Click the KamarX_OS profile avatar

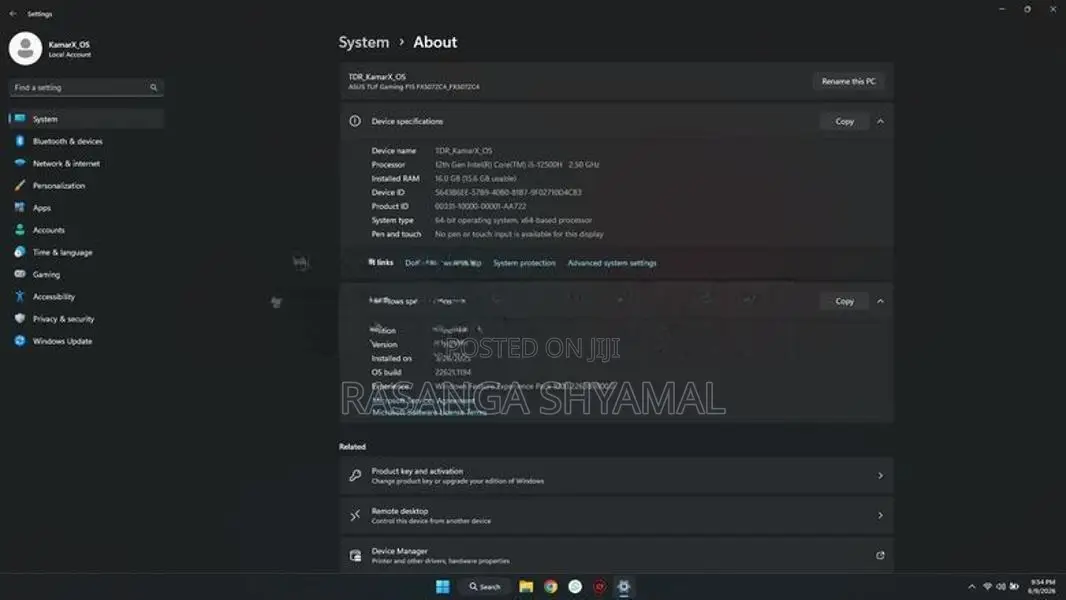(26, 49)
